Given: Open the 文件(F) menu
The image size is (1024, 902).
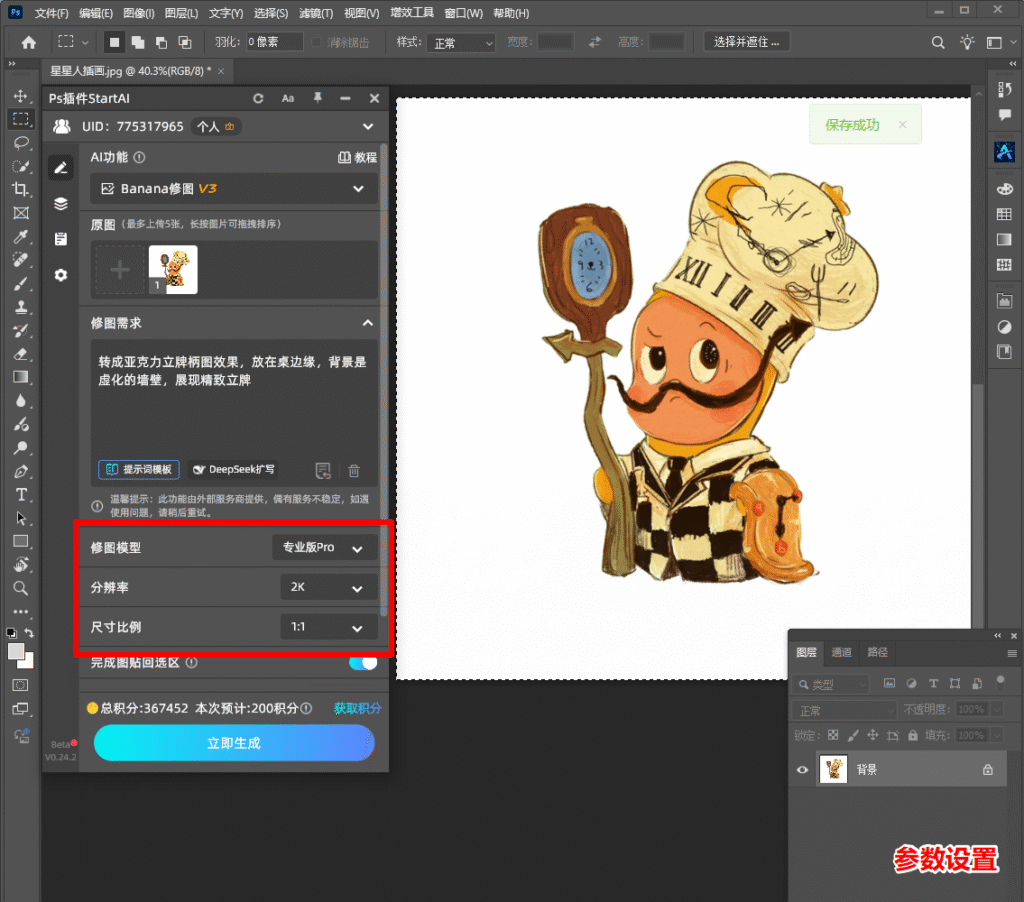Looking at the screenshot, I should pos(51,13).
